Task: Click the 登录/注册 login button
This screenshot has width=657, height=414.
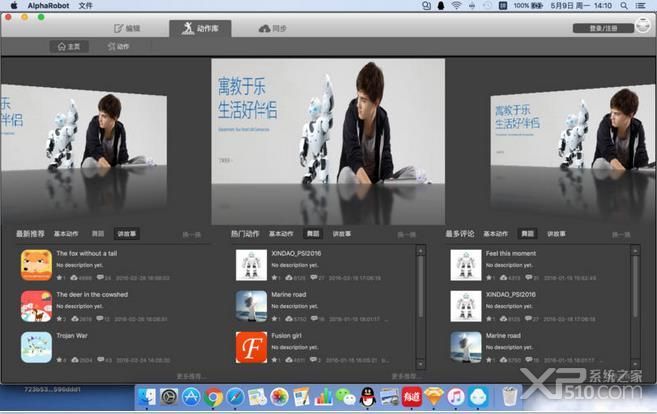Action: point(603,28)
